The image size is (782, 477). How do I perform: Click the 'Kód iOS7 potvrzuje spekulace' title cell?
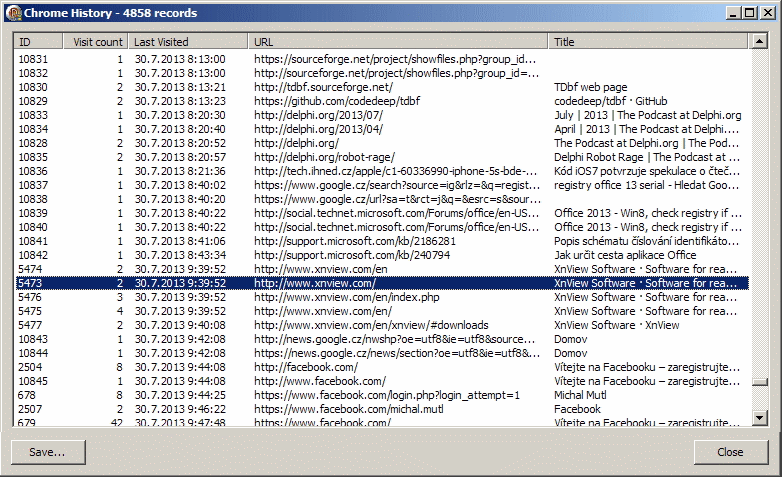[647, 171]
